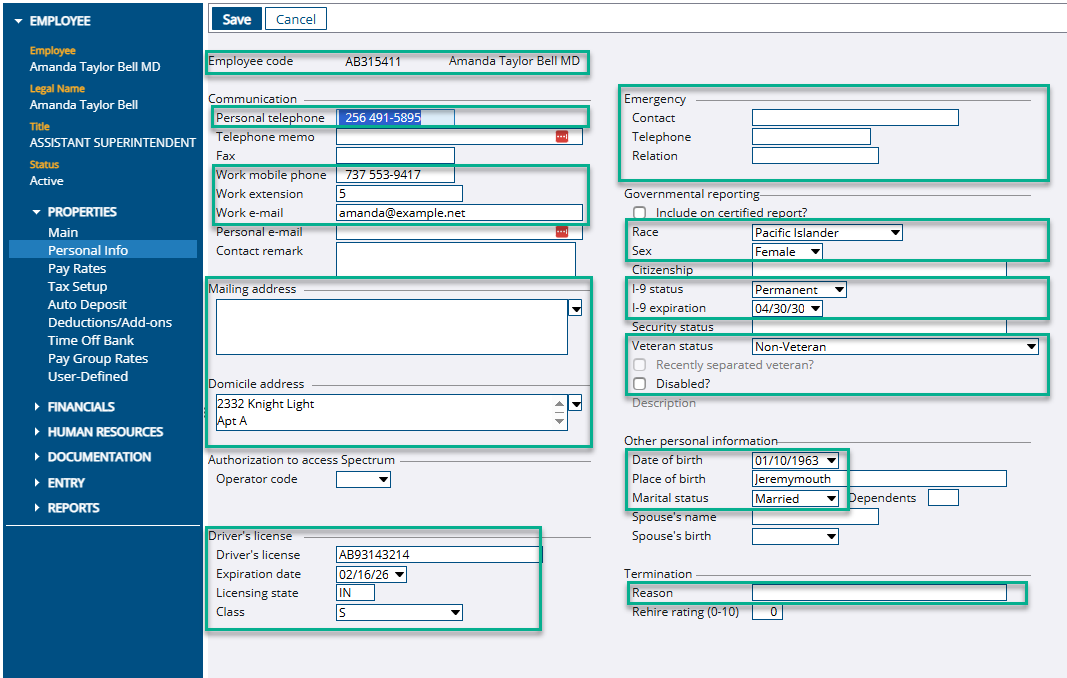Expand the ENTRY section
1067x678 pixels.
click(37, 483)
